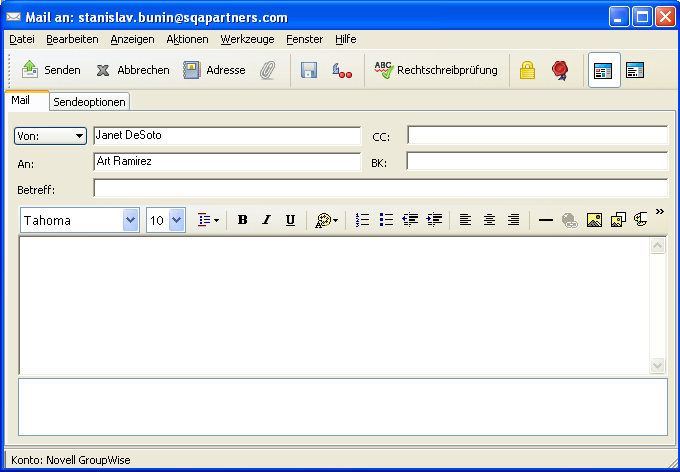Viewport: 680px width, 472px height.
Task: Open the Hilfe menu
Action: point(346,39)
